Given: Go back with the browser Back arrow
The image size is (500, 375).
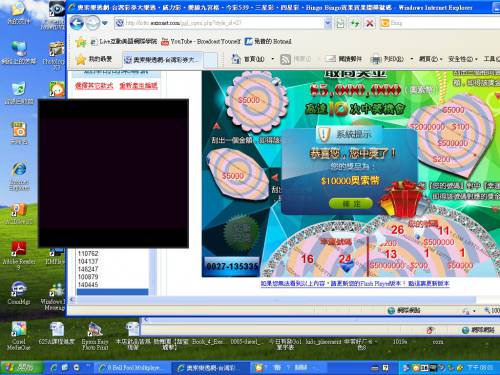Looking at the screenshot, I should pyautogui.click(x=77, y=23).
